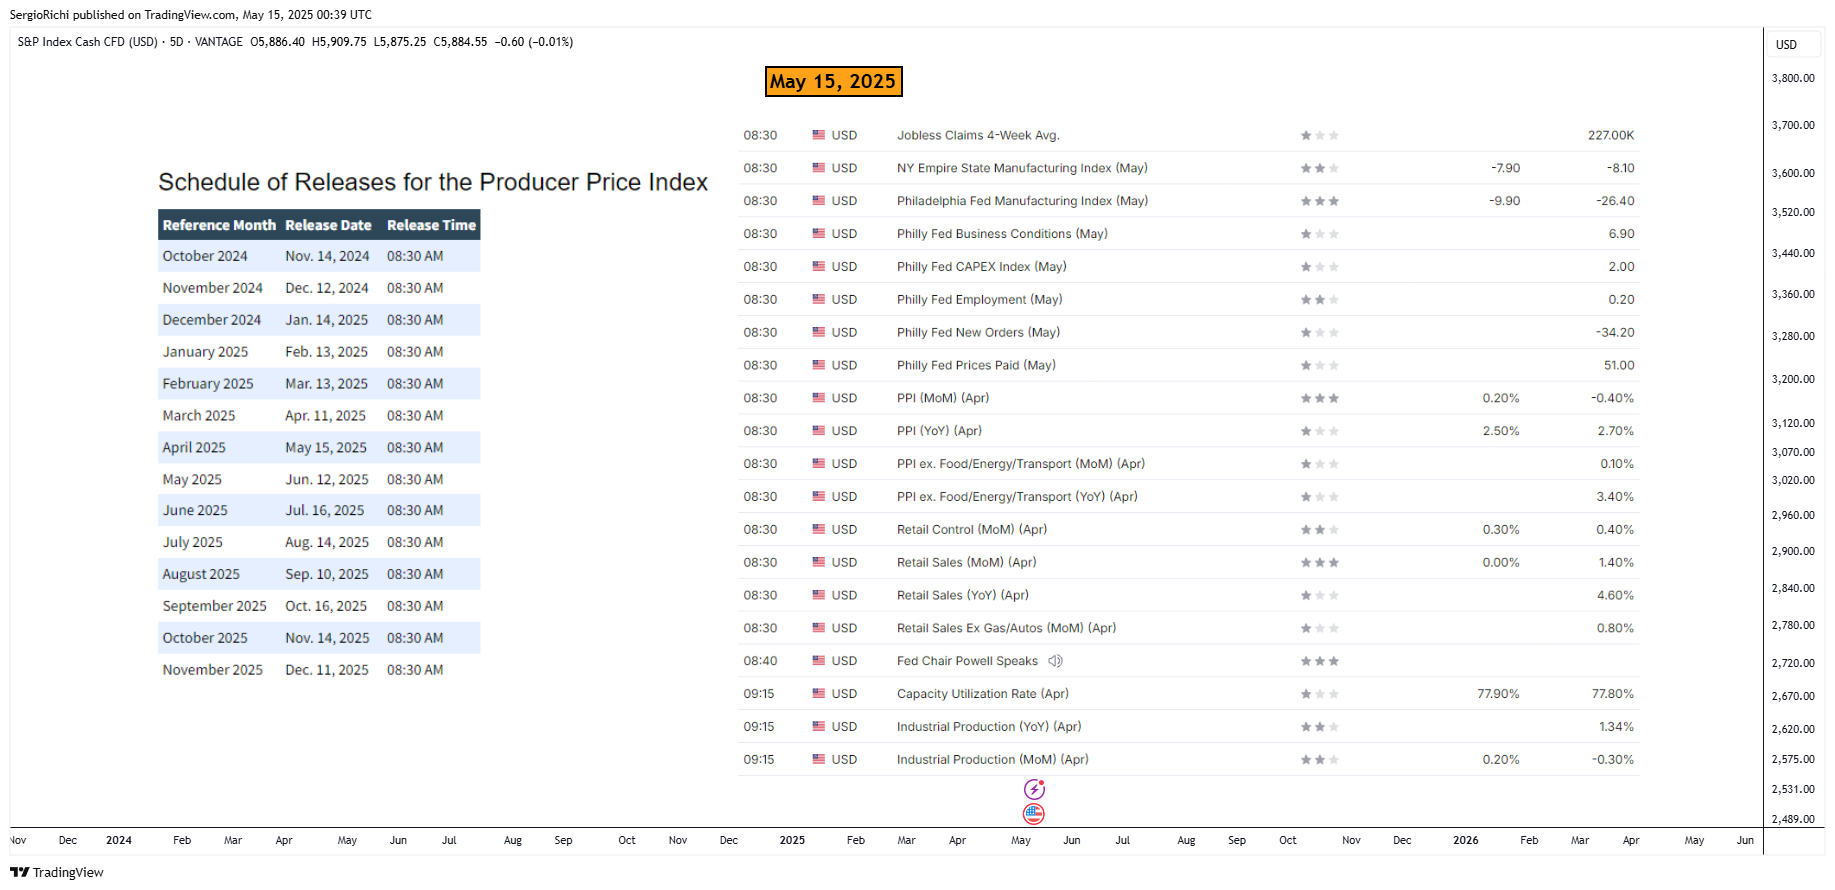Click the Retail Sales Ex Gas/Autos (MoM) event name
Screen dimensions: 1835x890
pyautogui.click(x=1006, y=628)
